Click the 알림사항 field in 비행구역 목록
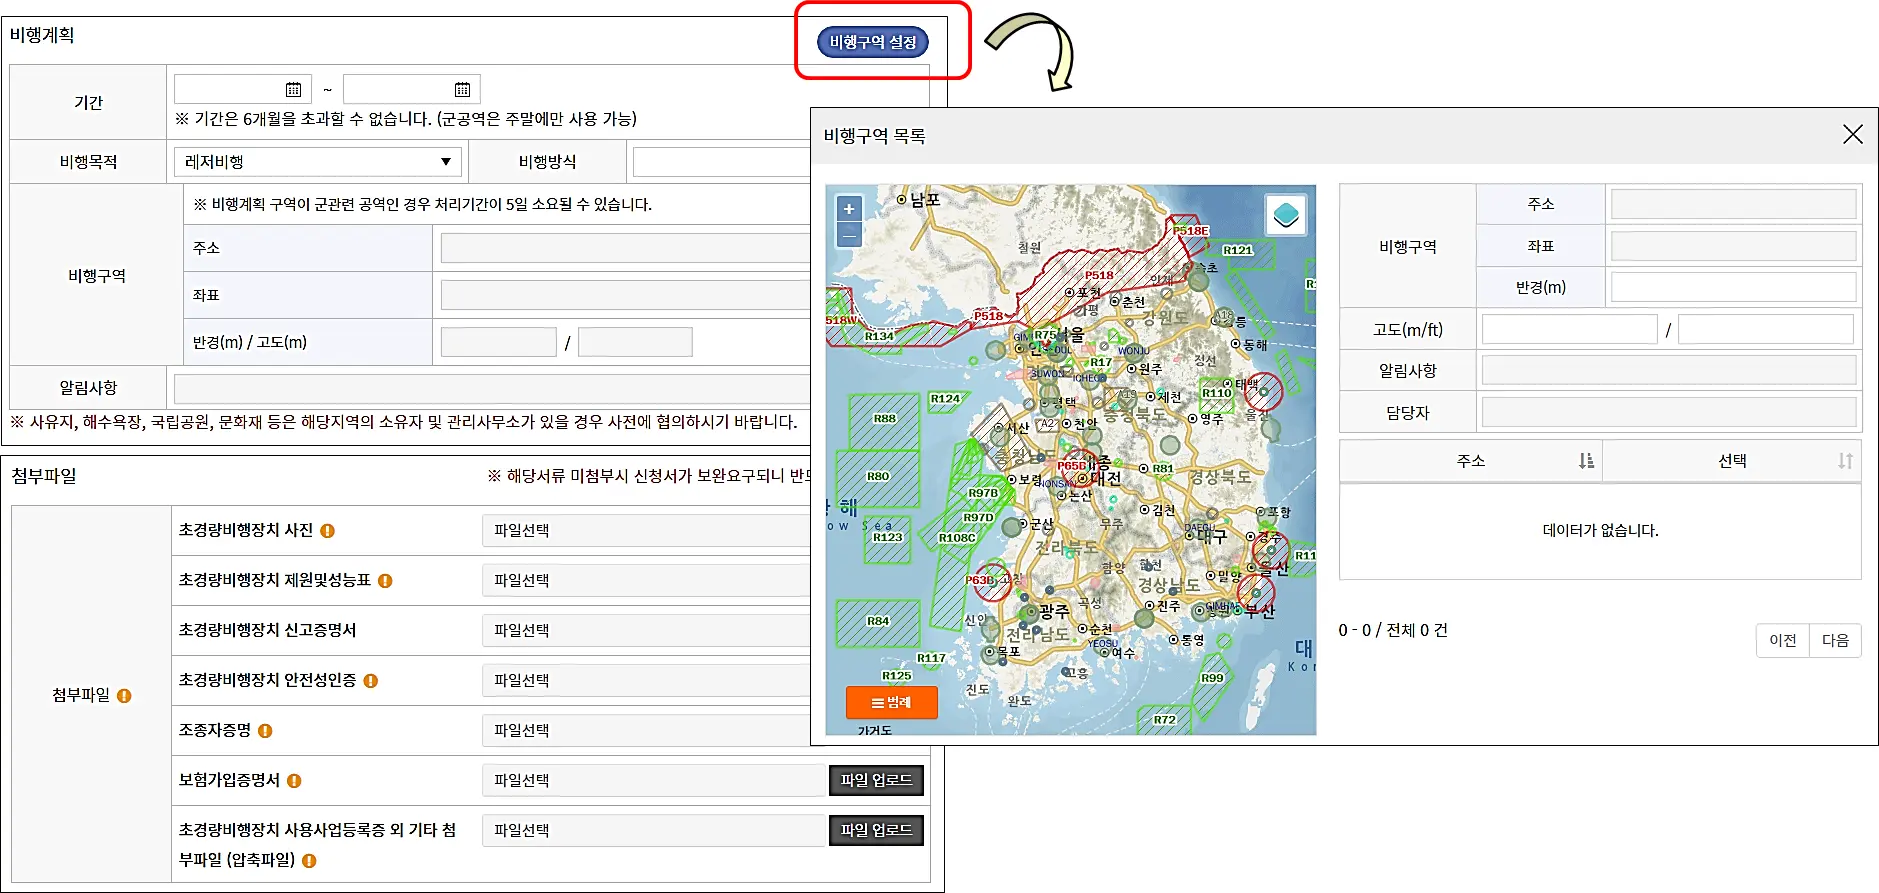 click(1668, 370)
